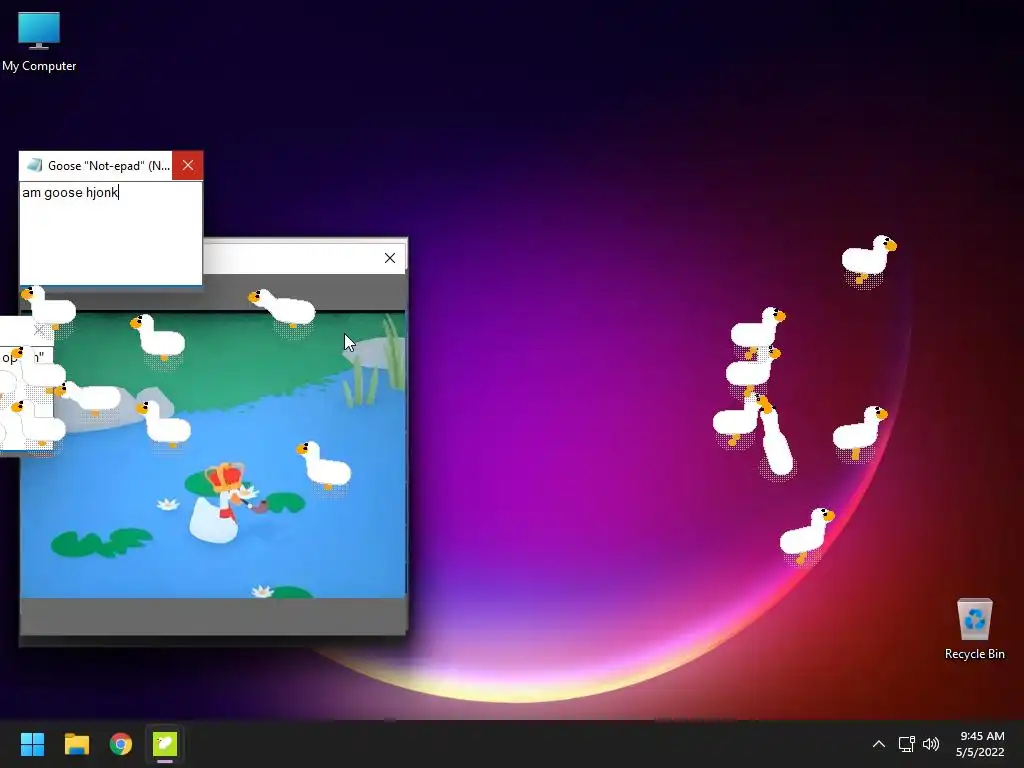Open the Recycle Bin desktop icon
Viewport: 1024px width, 768px height.
974,629
